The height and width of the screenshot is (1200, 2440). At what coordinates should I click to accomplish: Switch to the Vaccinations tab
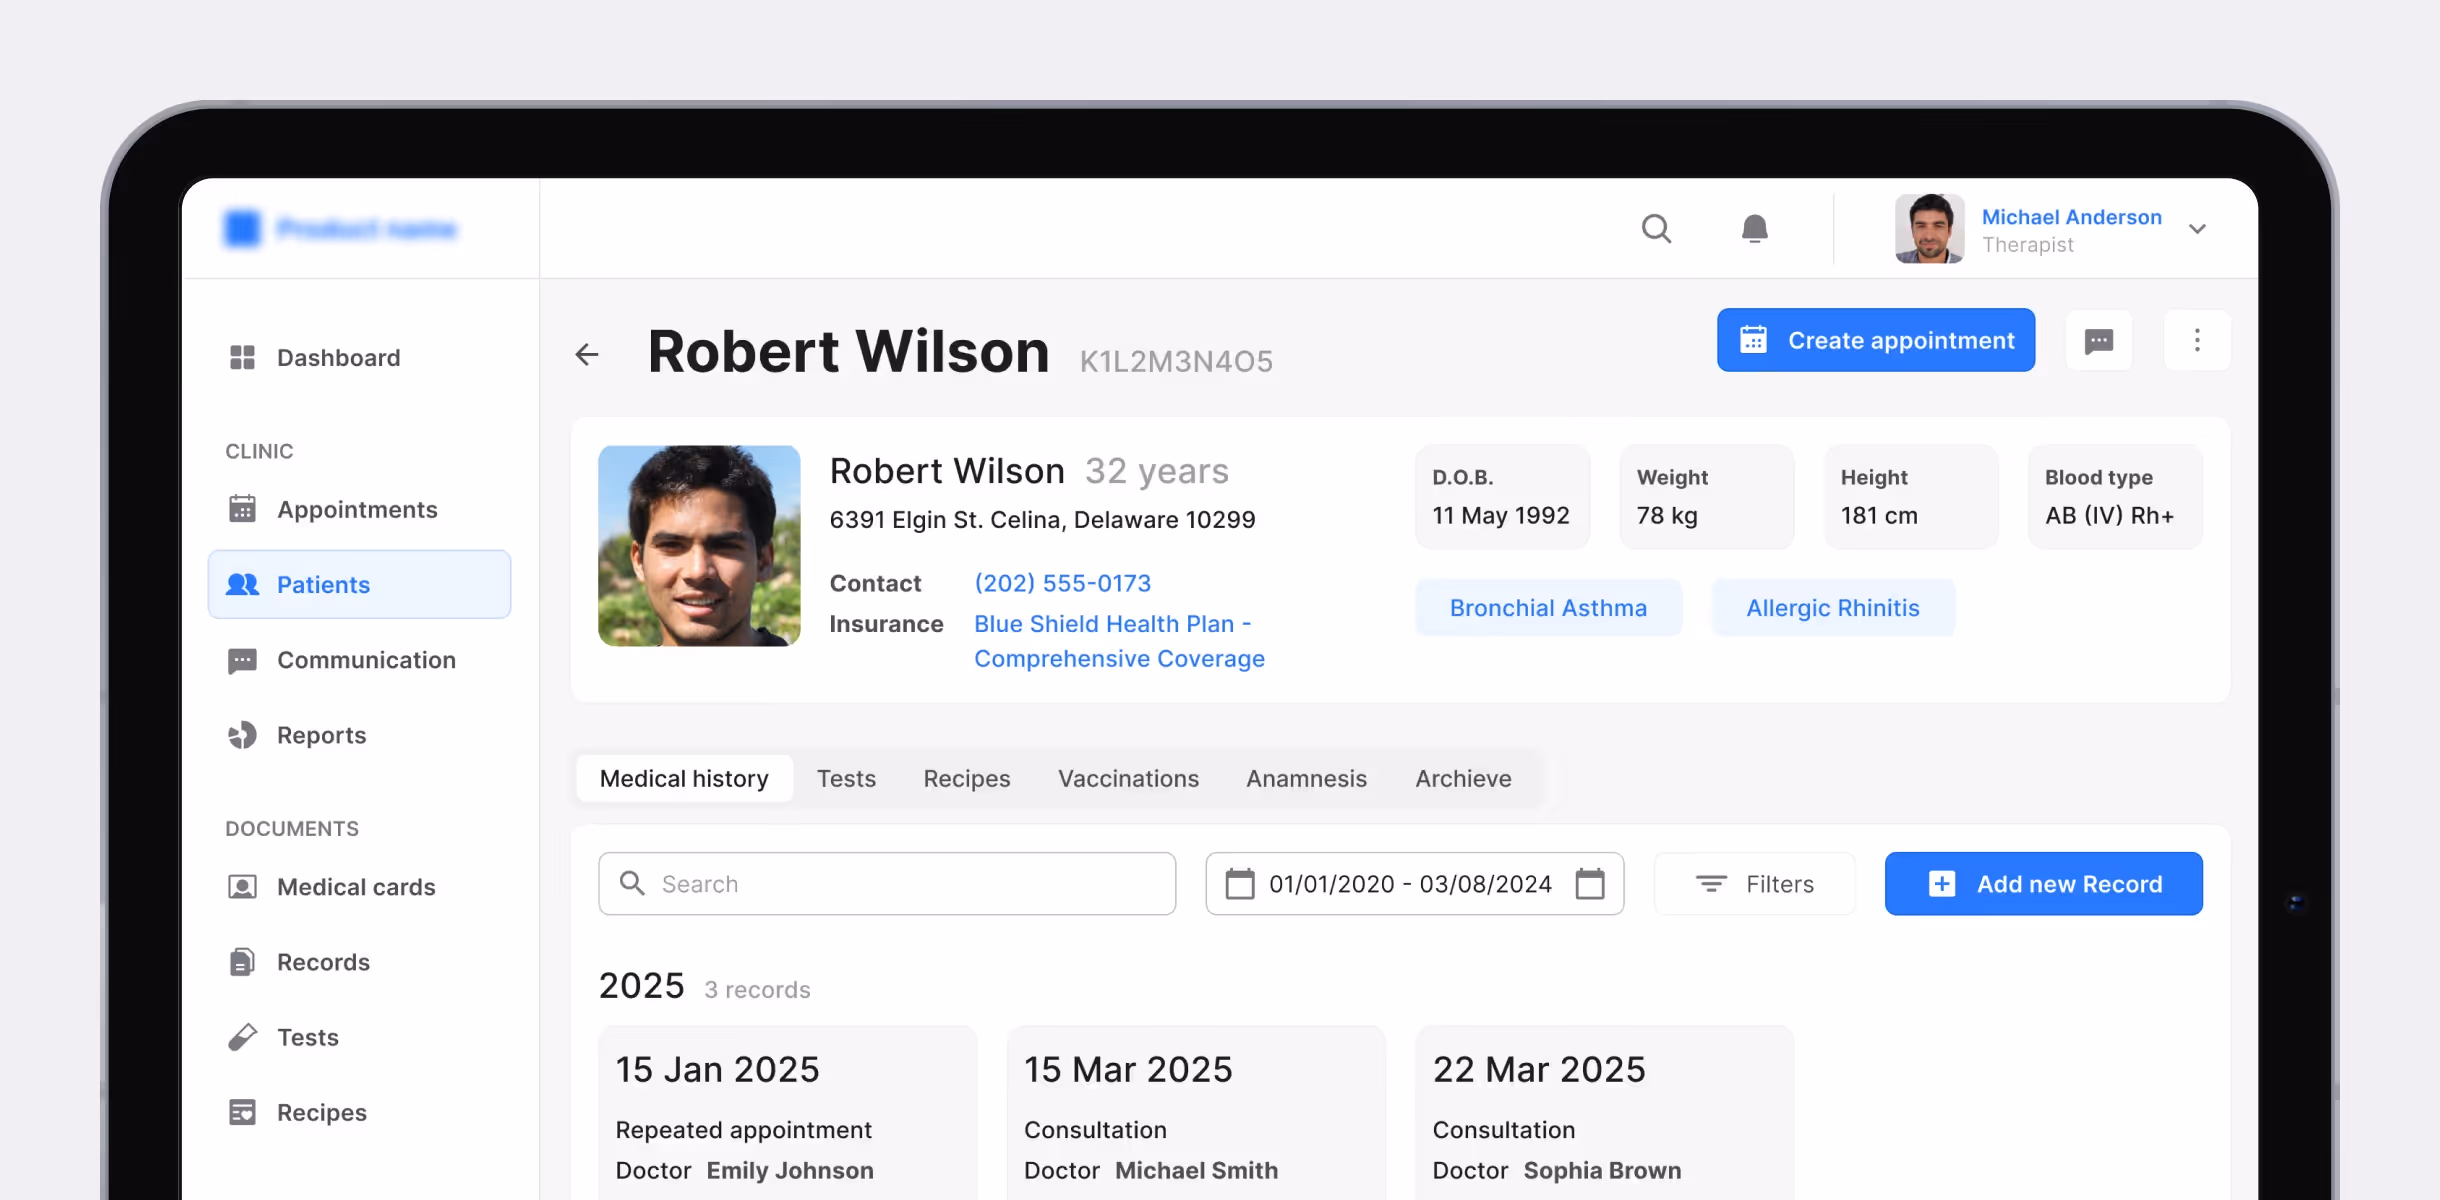click(x=1128, y=778)
